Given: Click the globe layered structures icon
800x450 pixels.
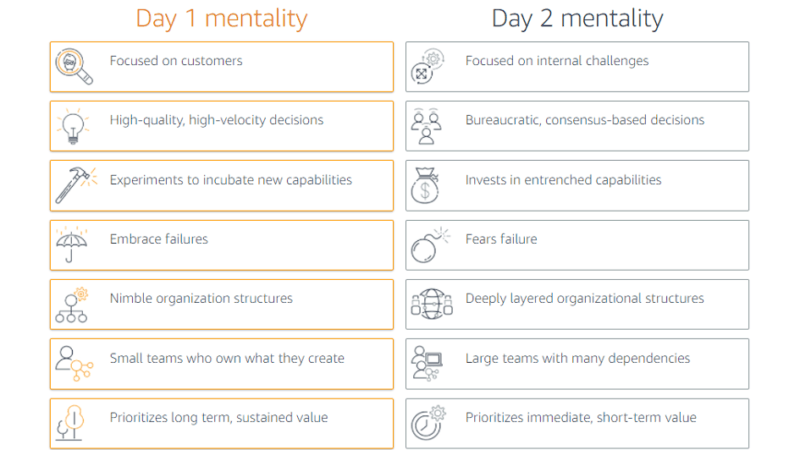Looking at the screenshot, I should [432, 304].
